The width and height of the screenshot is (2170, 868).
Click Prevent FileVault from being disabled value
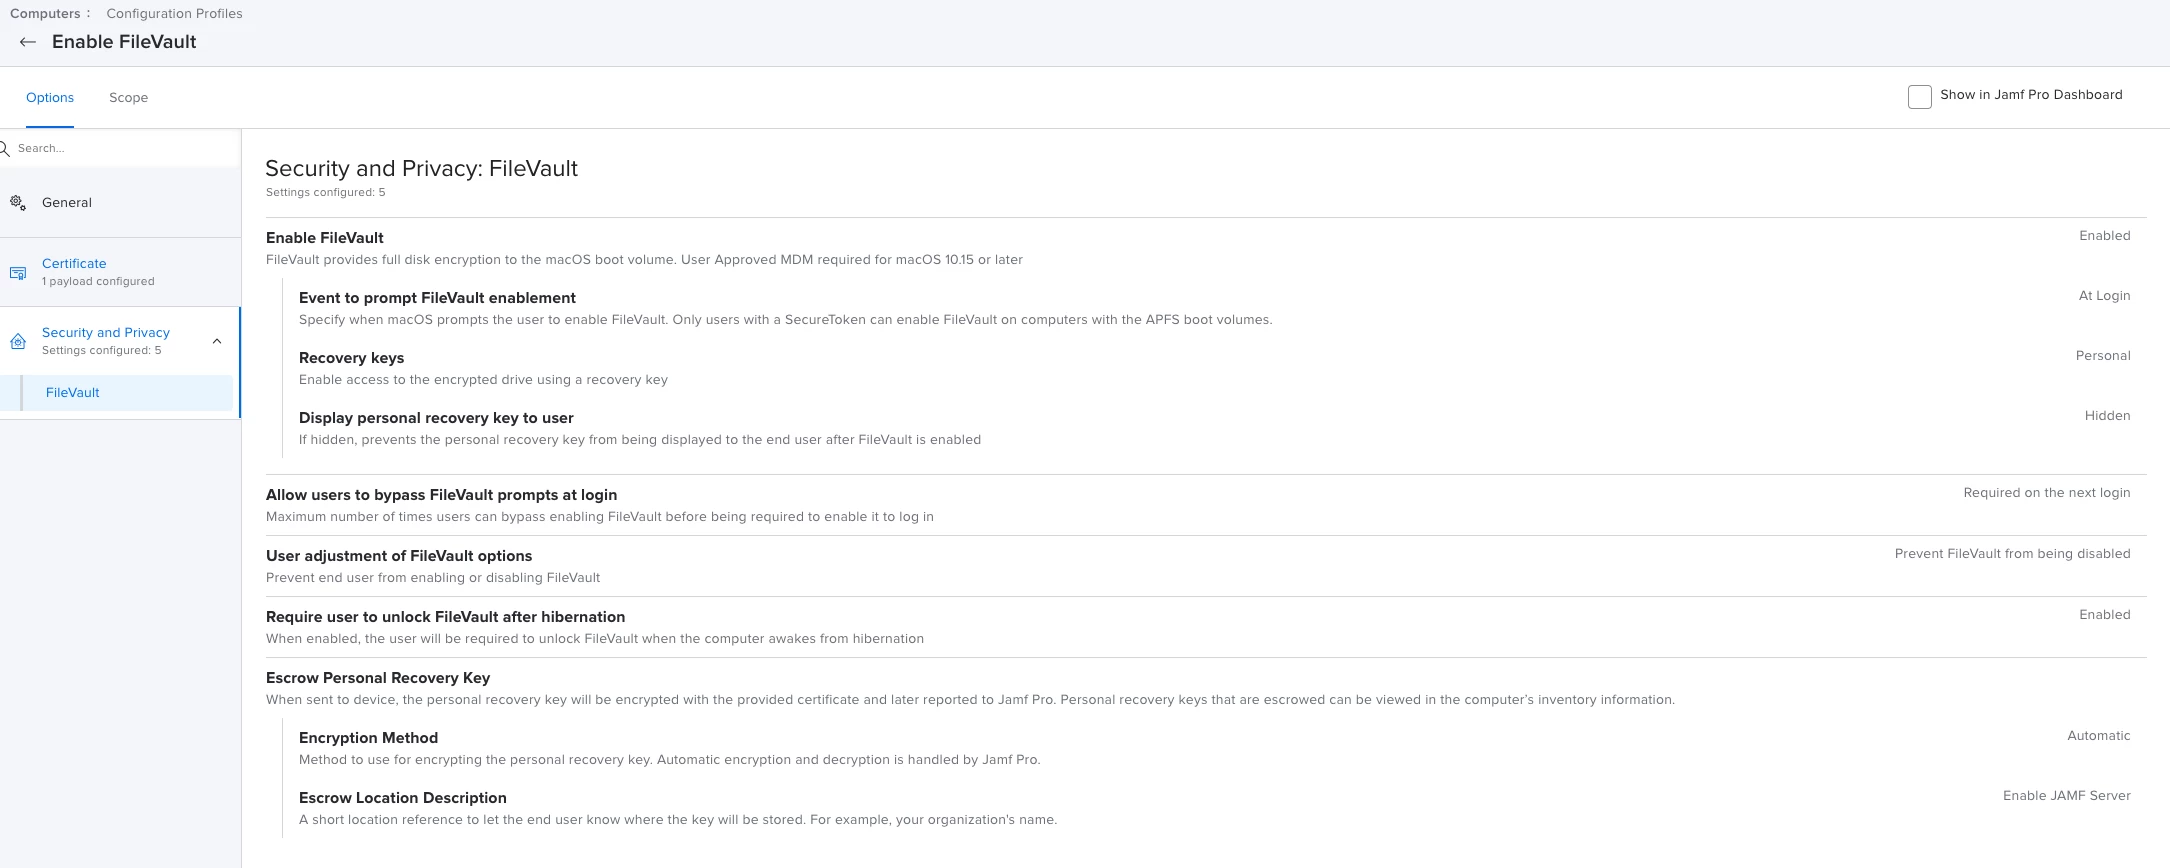pos(2012,554)
